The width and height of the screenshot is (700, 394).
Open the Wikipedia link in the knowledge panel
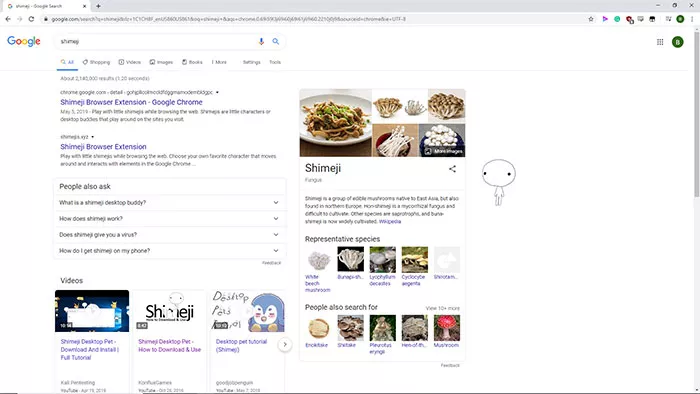tap(390, 222)
